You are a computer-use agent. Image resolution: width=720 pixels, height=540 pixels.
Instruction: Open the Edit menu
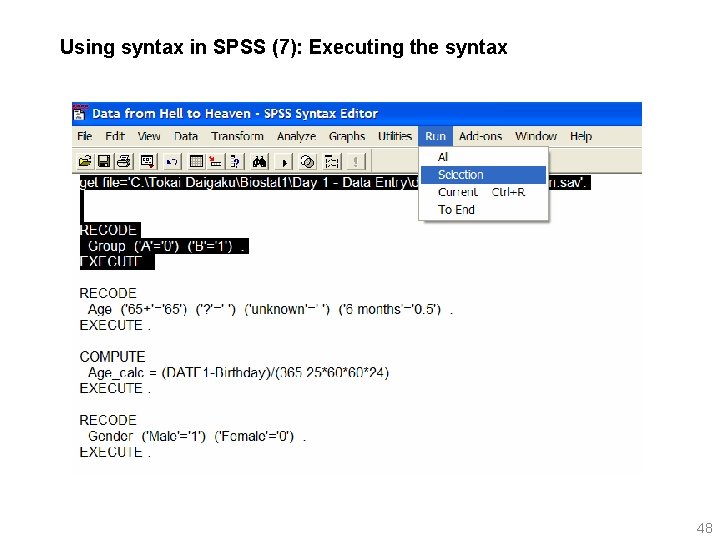[x=115, y=136]
